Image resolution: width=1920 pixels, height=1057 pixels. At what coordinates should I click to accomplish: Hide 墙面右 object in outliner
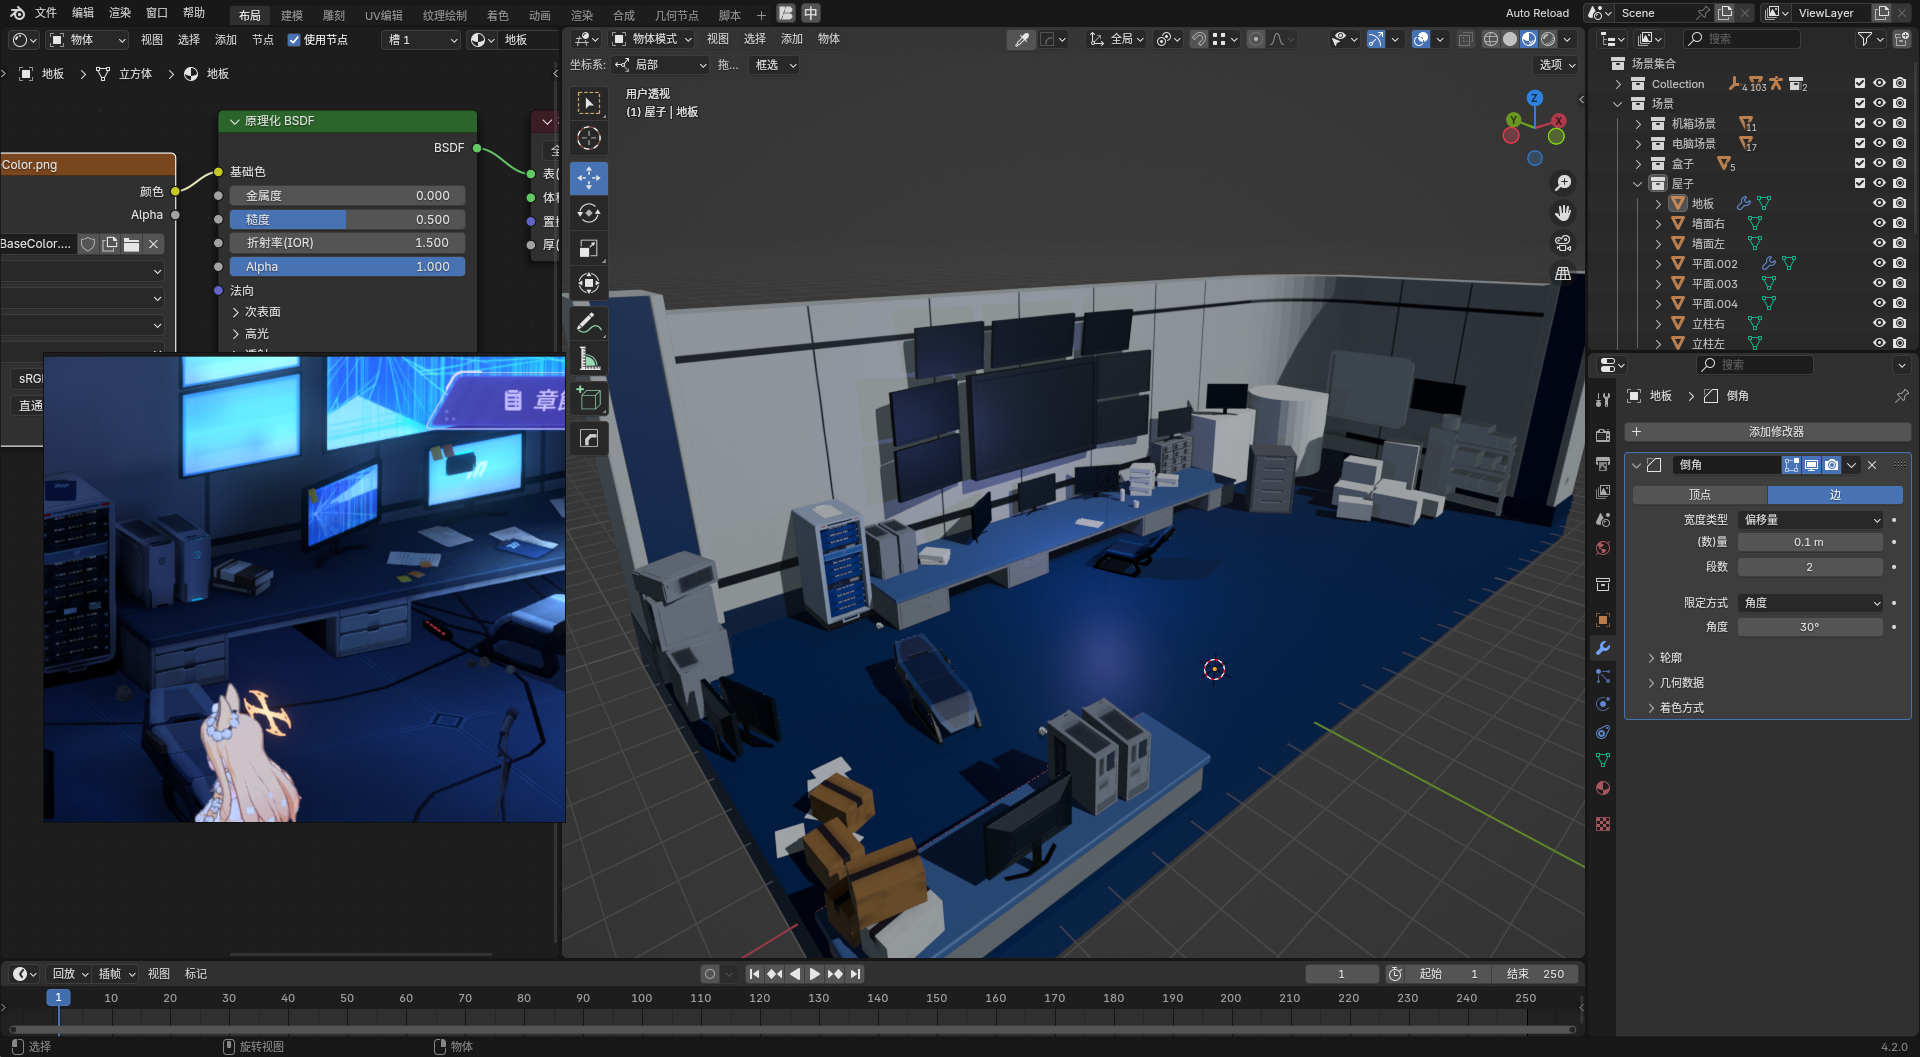(x=1879, y=223)
